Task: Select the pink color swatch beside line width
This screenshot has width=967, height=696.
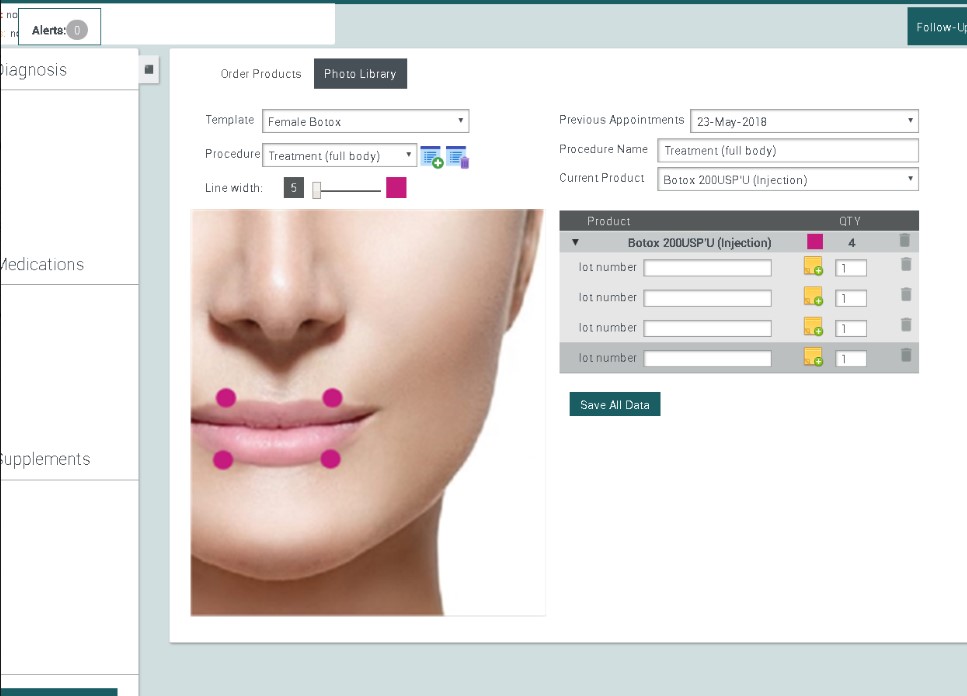Action: click(395, 187)
